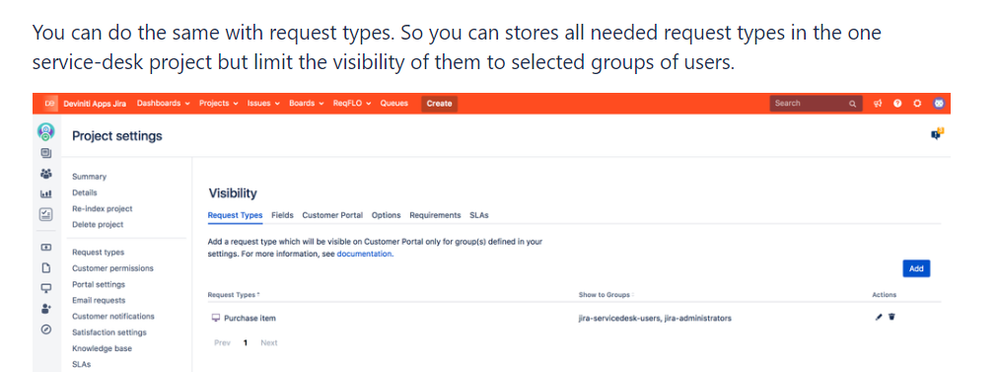This screenshot has height=372, width=999.
Task: Expand the ReqFLO dropdown menu
Action: pyautogui.click(x=352, y=103)
